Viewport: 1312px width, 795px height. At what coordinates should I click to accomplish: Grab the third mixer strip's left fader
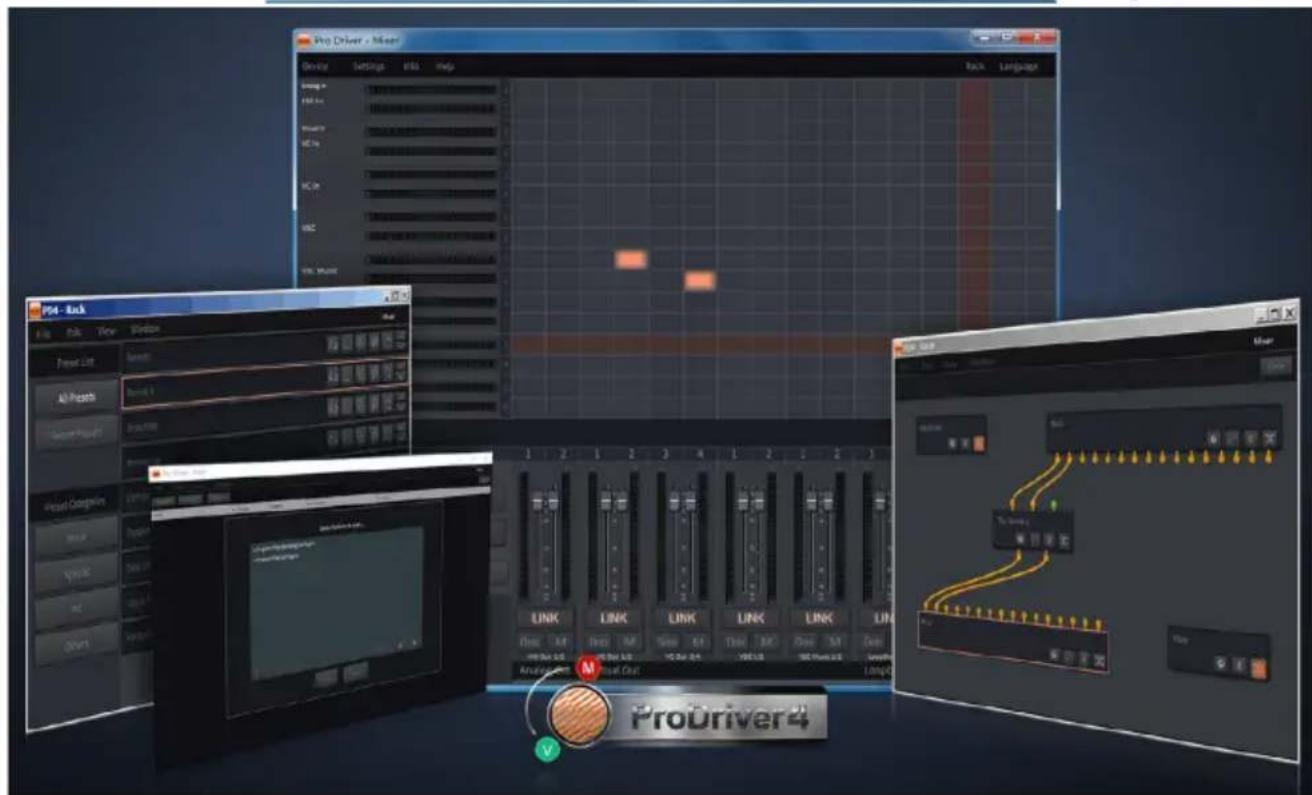[x=673, y=501]
